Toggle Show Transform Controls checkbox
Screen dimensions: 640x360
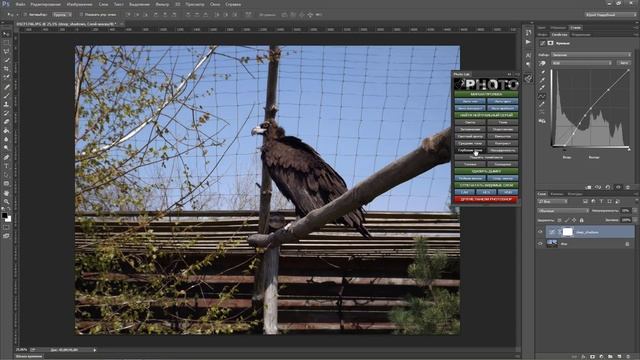(81, 14)
